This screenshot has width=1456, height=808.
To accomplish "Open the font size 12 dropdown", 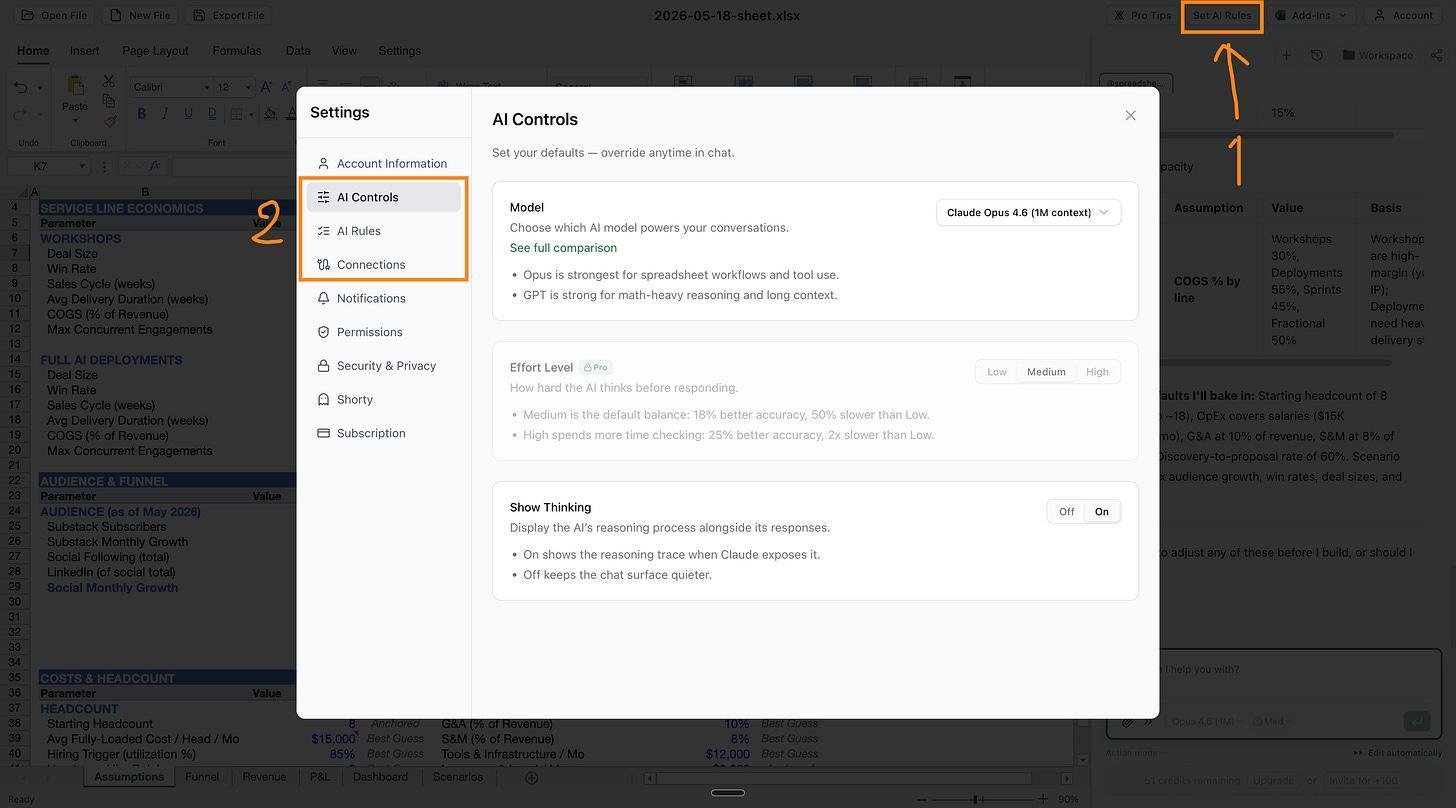I will [x=235, y=87].
